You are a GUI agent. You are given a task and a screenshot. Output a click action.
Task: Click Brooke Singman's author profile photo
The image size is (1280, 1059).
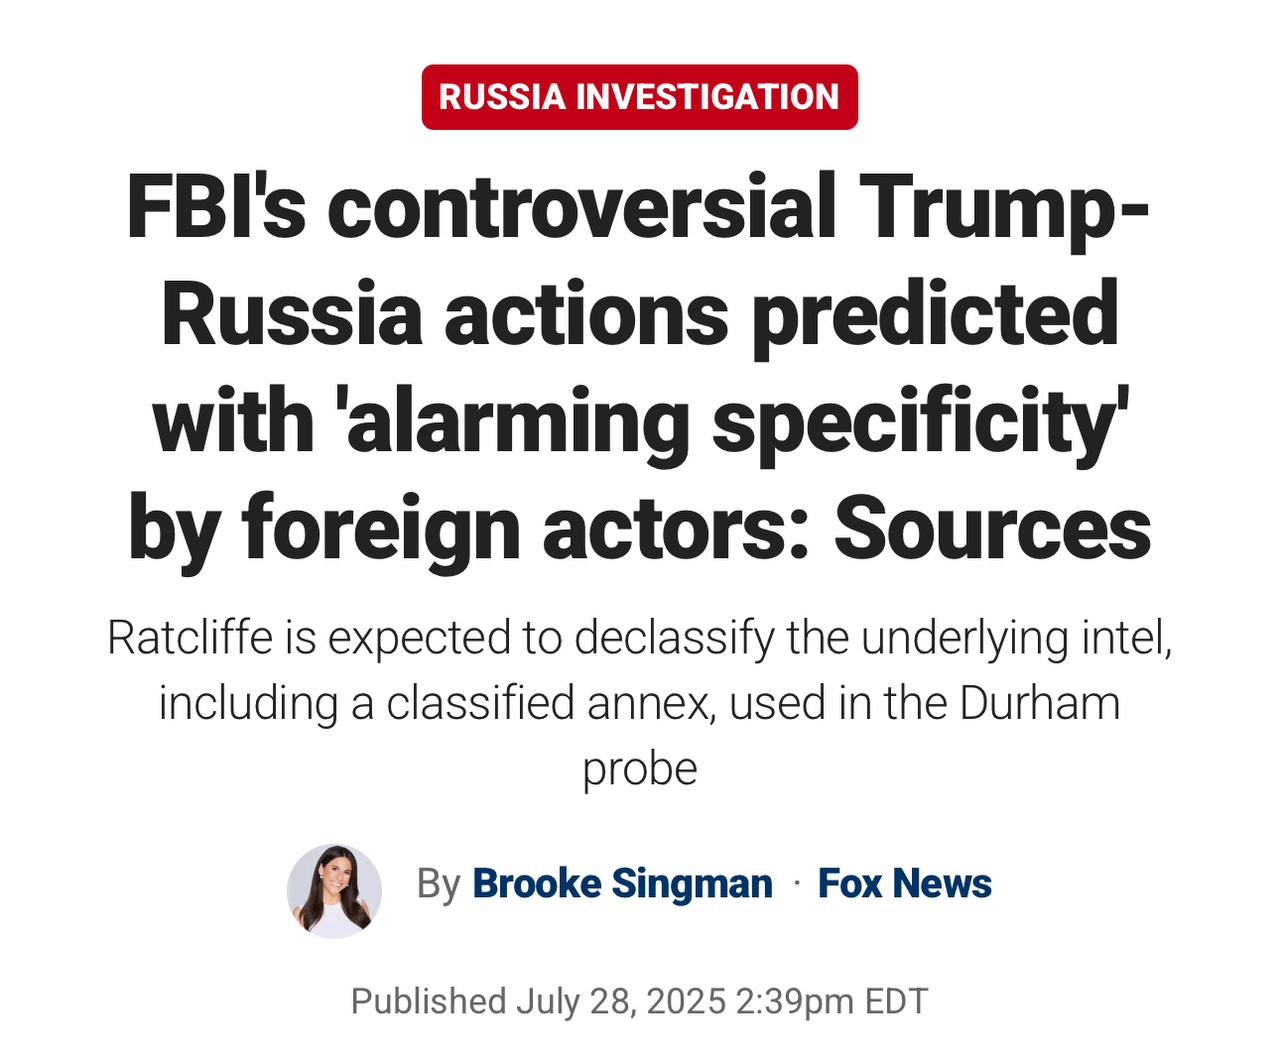click(x=335, y=890)
